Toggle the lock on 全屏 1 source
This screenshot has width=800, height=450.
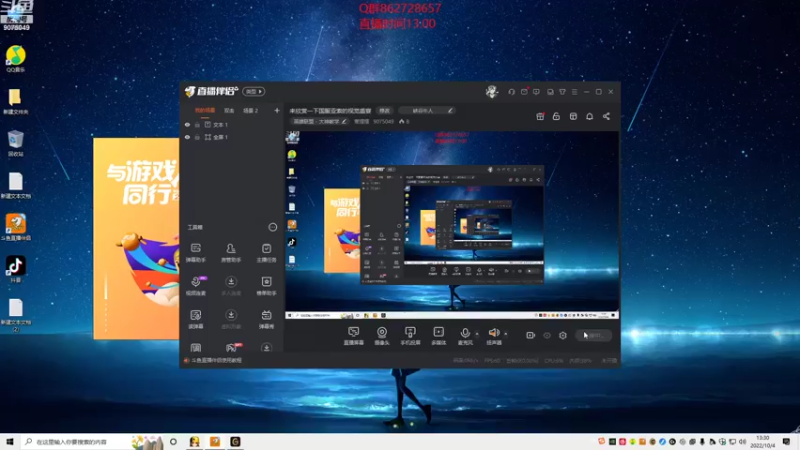click(197, 137)
